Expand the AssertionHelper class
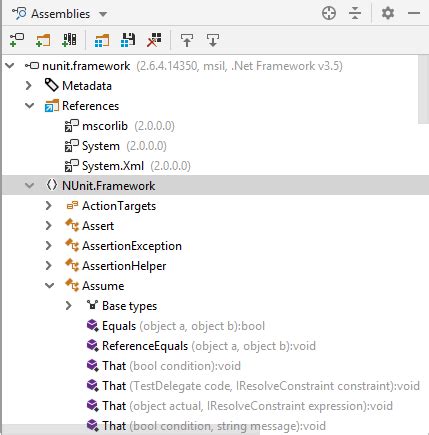 coord(49,266)
